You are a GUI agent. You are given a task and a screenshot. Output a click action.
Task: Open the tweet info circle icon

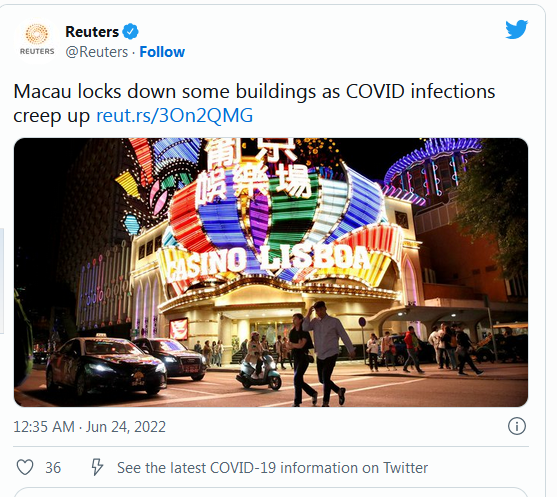pyautogui.click(x=517, y=426)
